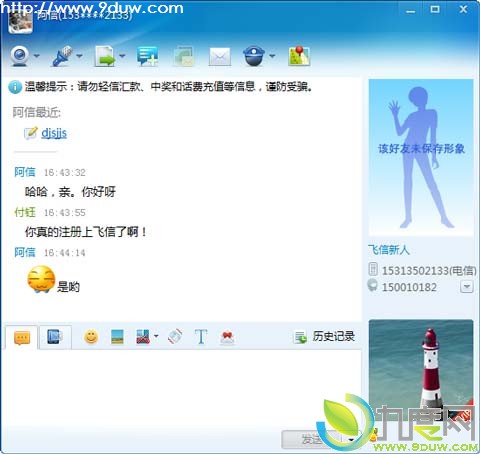480x454 pixels.
Task: Open the map location sharing icon
Action: pyautogui.click(x=299, y=55)
